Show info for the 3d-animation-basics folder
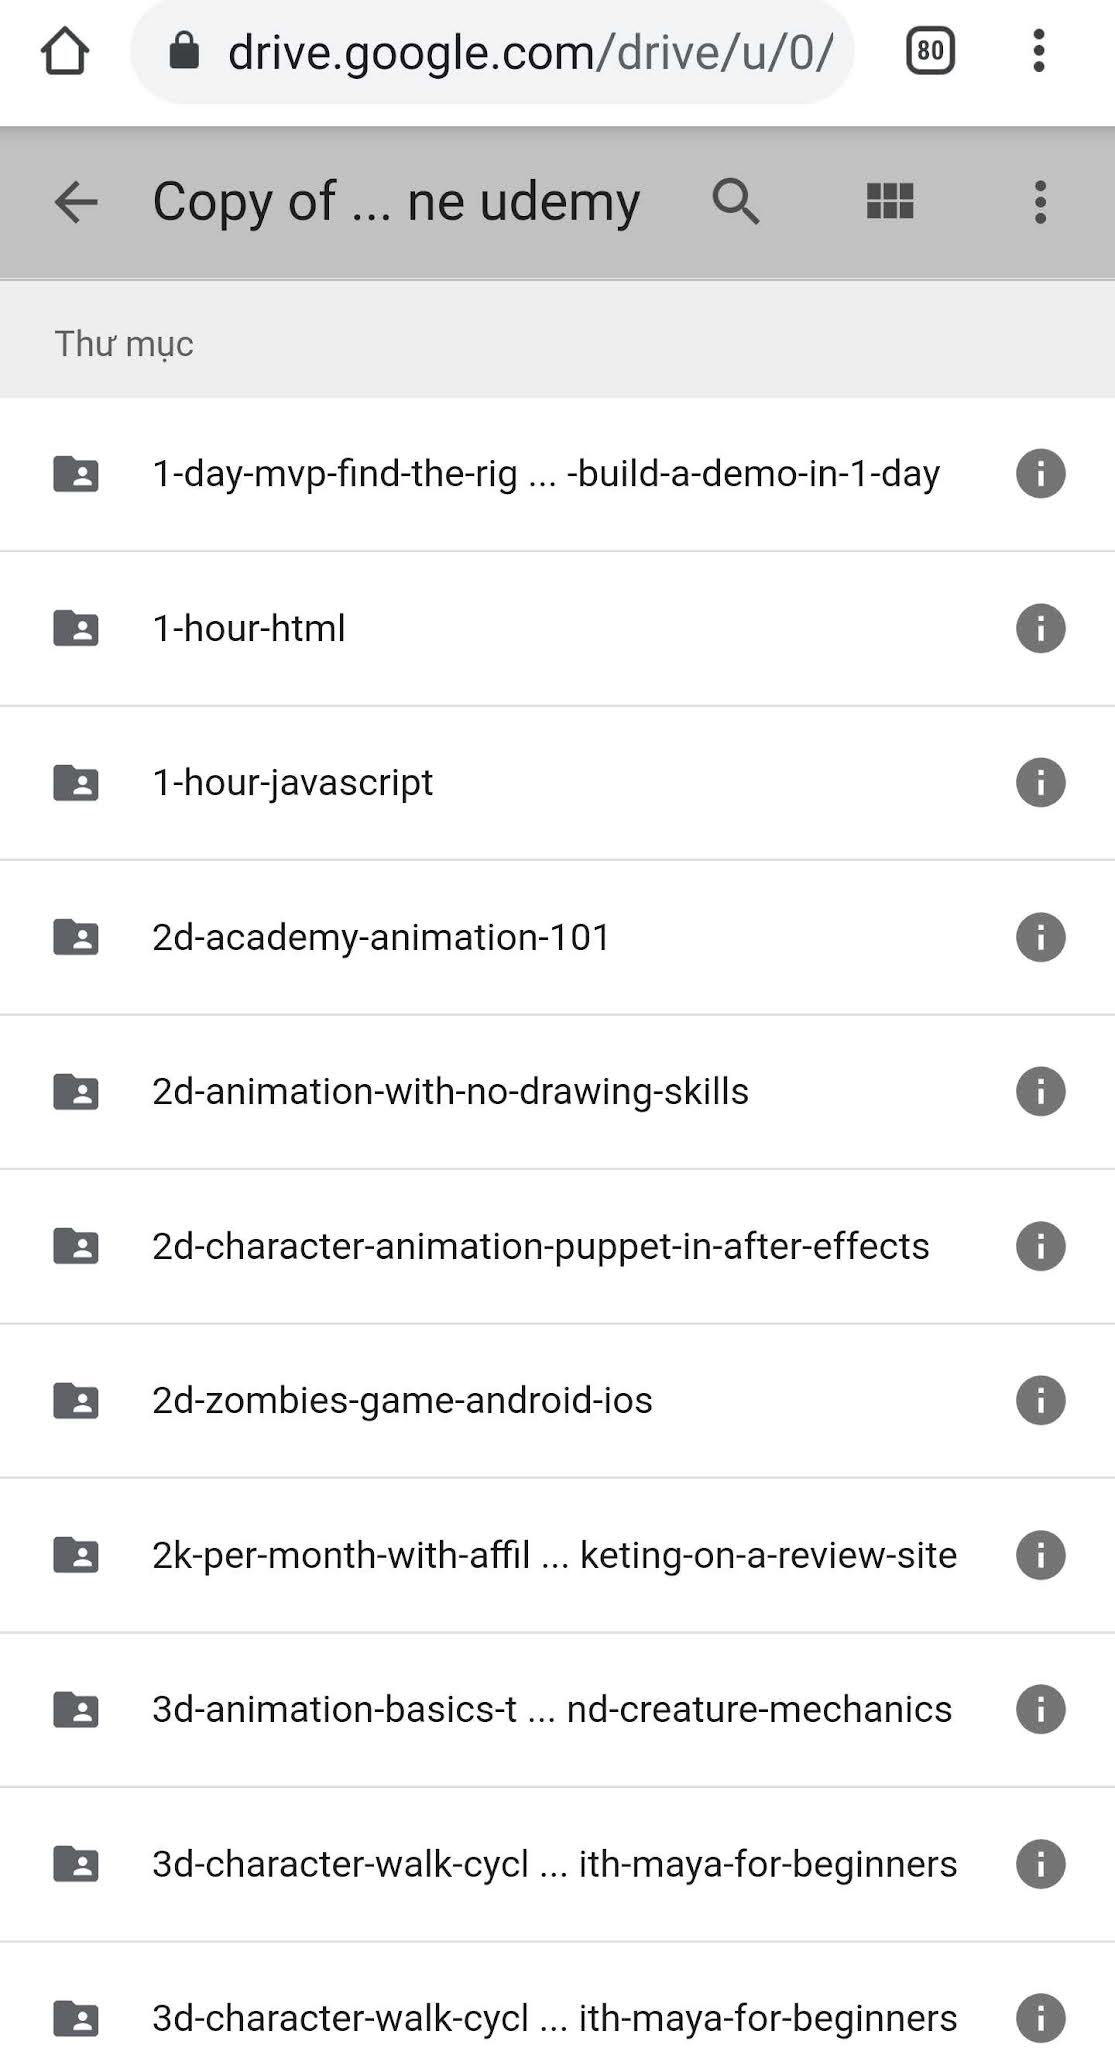Viewport: 1115px width, 2048px height. point(1040,1709)
